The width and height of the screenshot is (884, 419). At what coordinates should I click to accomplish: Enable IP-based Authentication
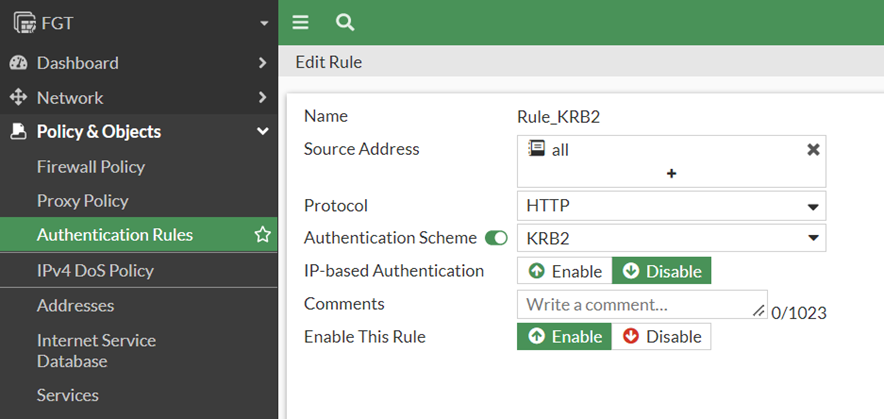565,271
